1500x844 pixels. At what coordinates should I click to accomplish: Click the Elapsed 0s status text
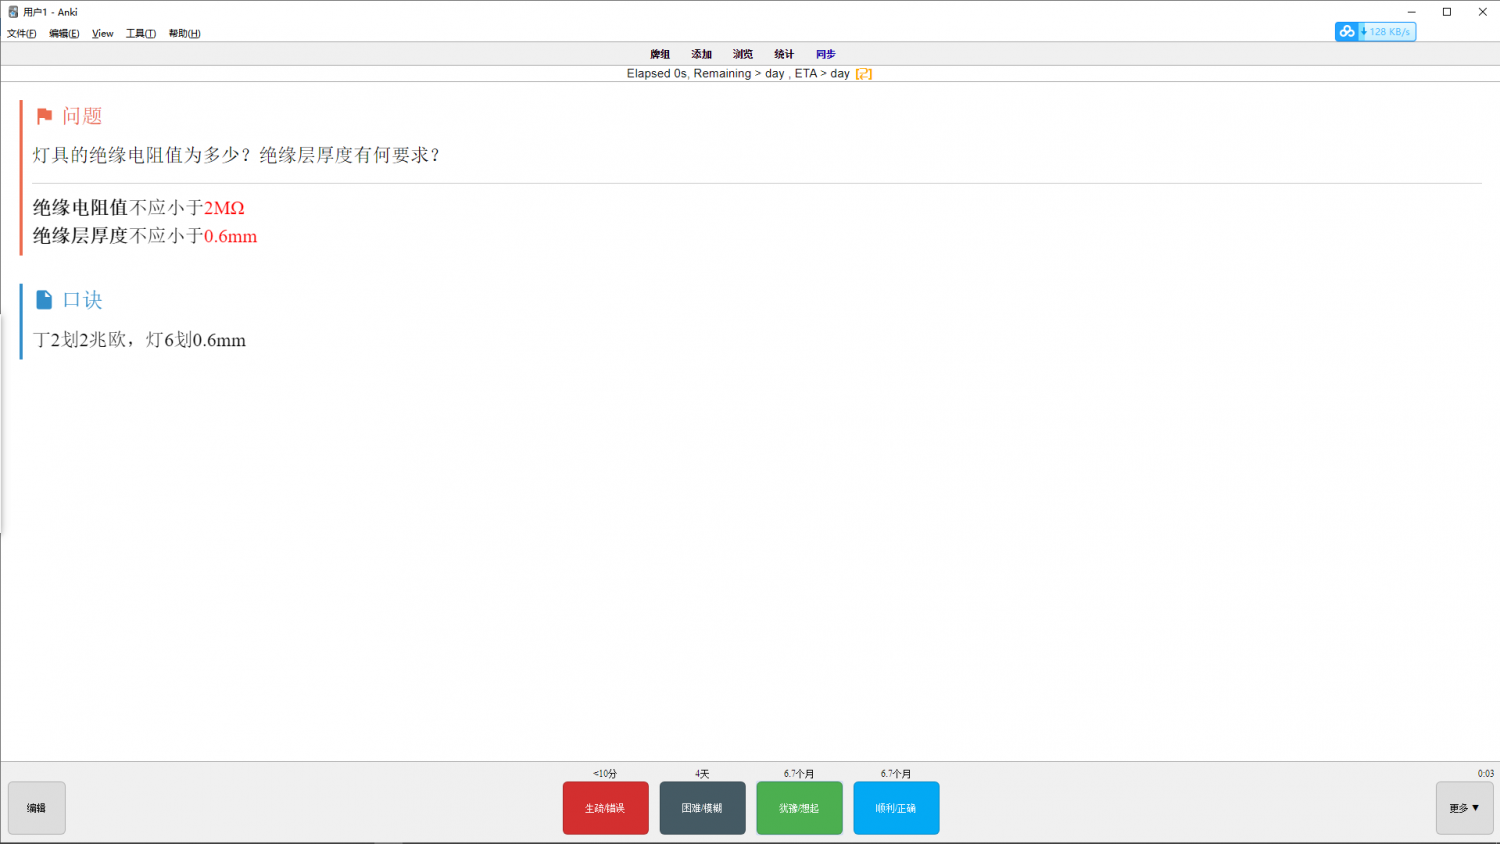pos(657,74)
